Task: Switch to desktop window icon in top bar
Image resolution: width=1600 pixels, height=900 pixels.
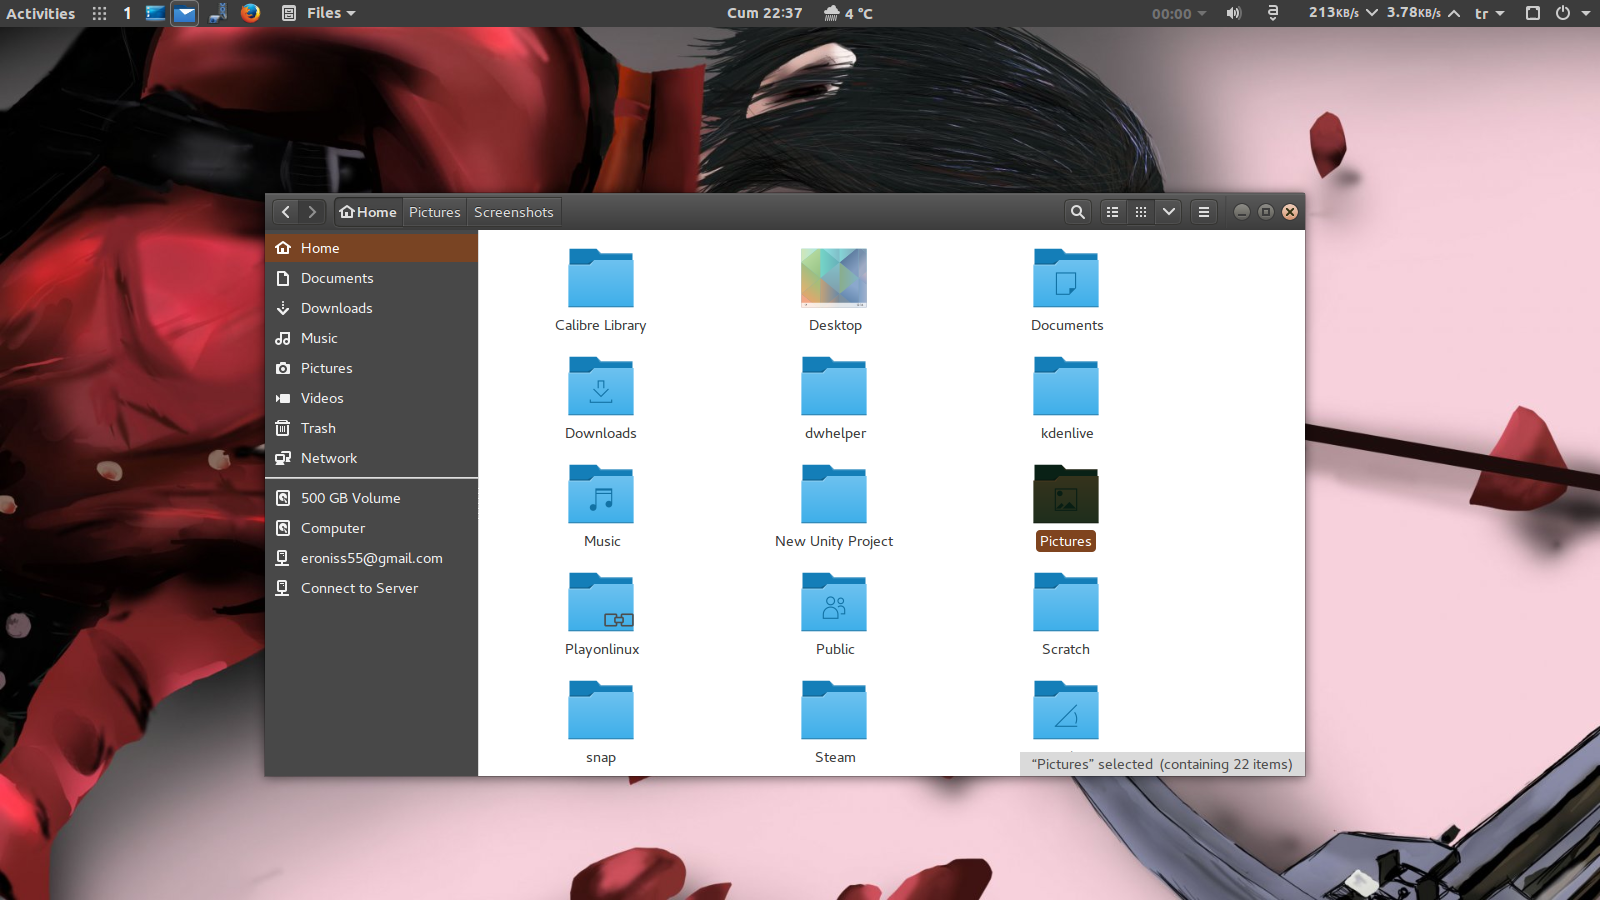Action: (155, 13)
